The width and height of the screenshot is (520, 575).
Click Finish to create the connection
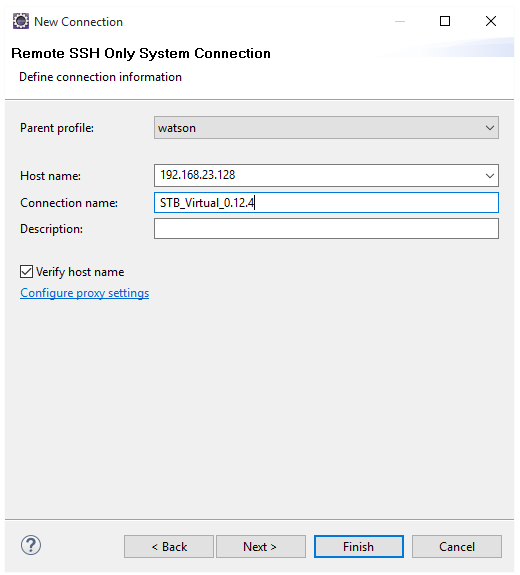coord(359,546)
